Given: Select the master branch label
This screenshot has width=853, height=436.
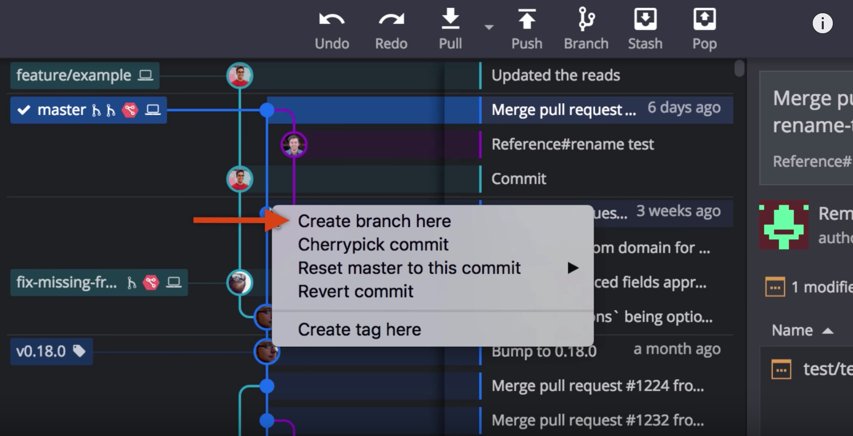Looking at the screenshot, I should (88, 110).
